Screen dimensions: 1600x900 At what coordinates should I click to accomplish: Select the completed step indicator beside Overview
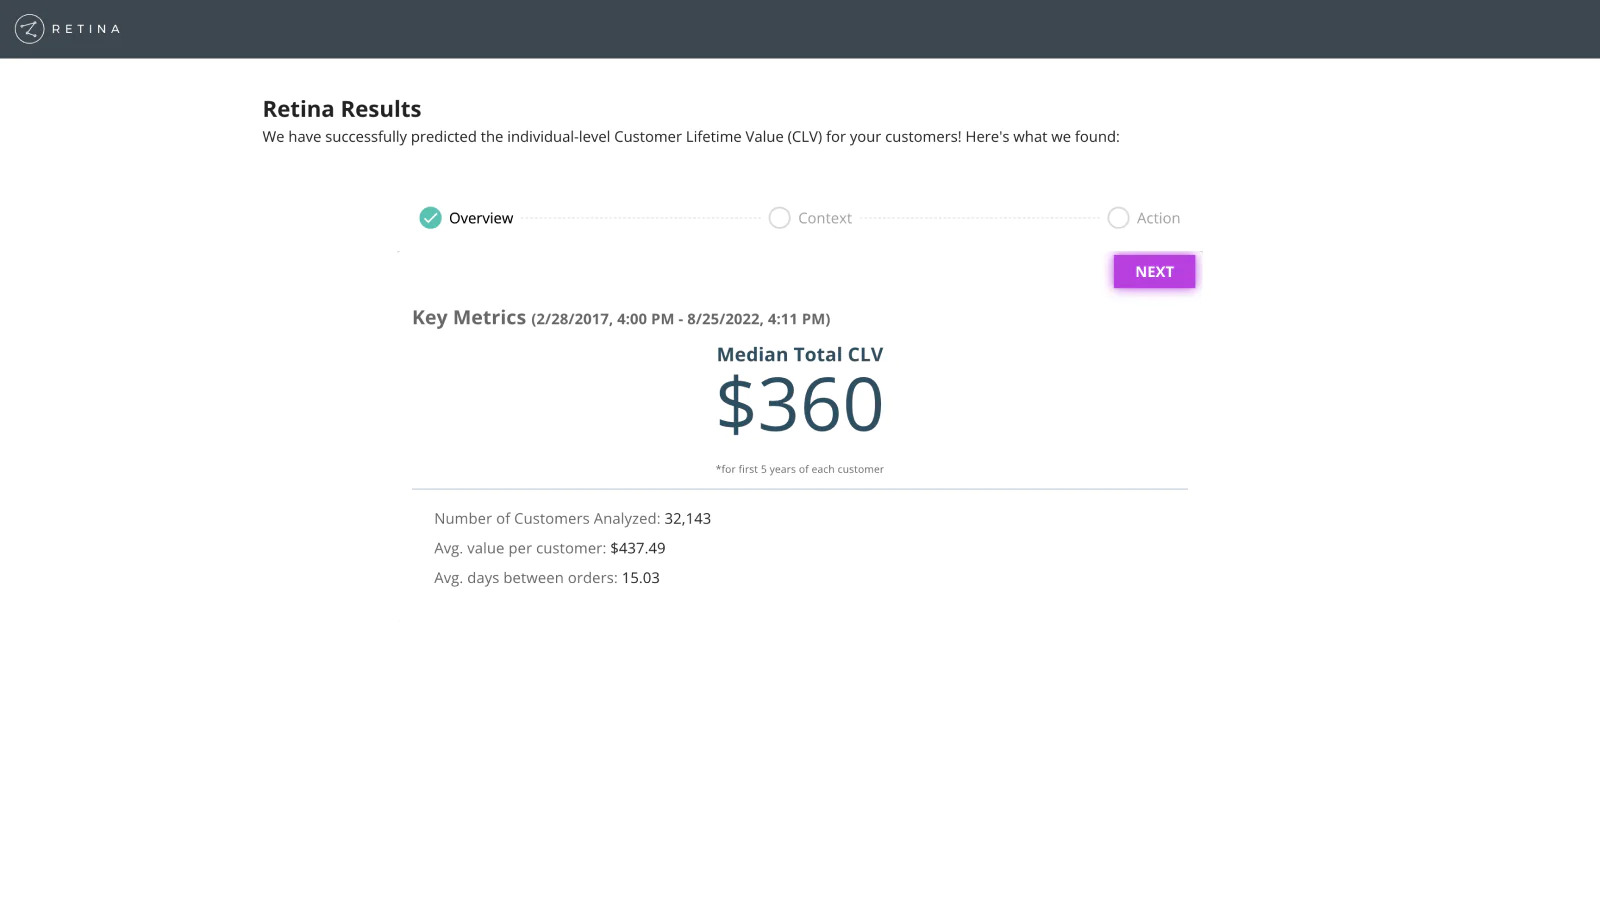pyautogui.click(x=430, y=217)
